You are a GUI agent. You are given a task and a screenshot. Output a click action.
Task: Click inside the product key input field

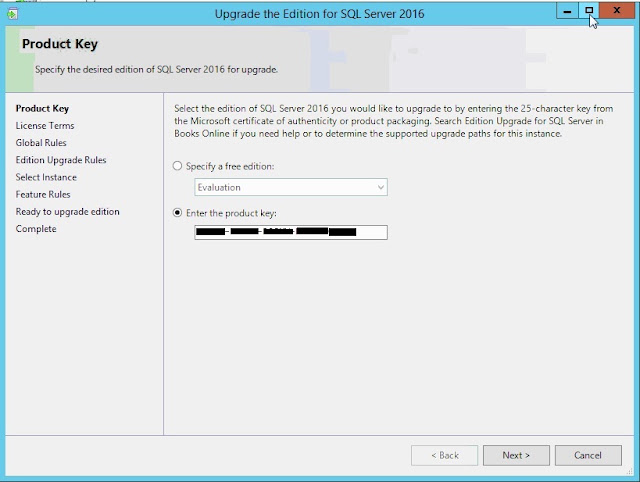tap(291, 232)
